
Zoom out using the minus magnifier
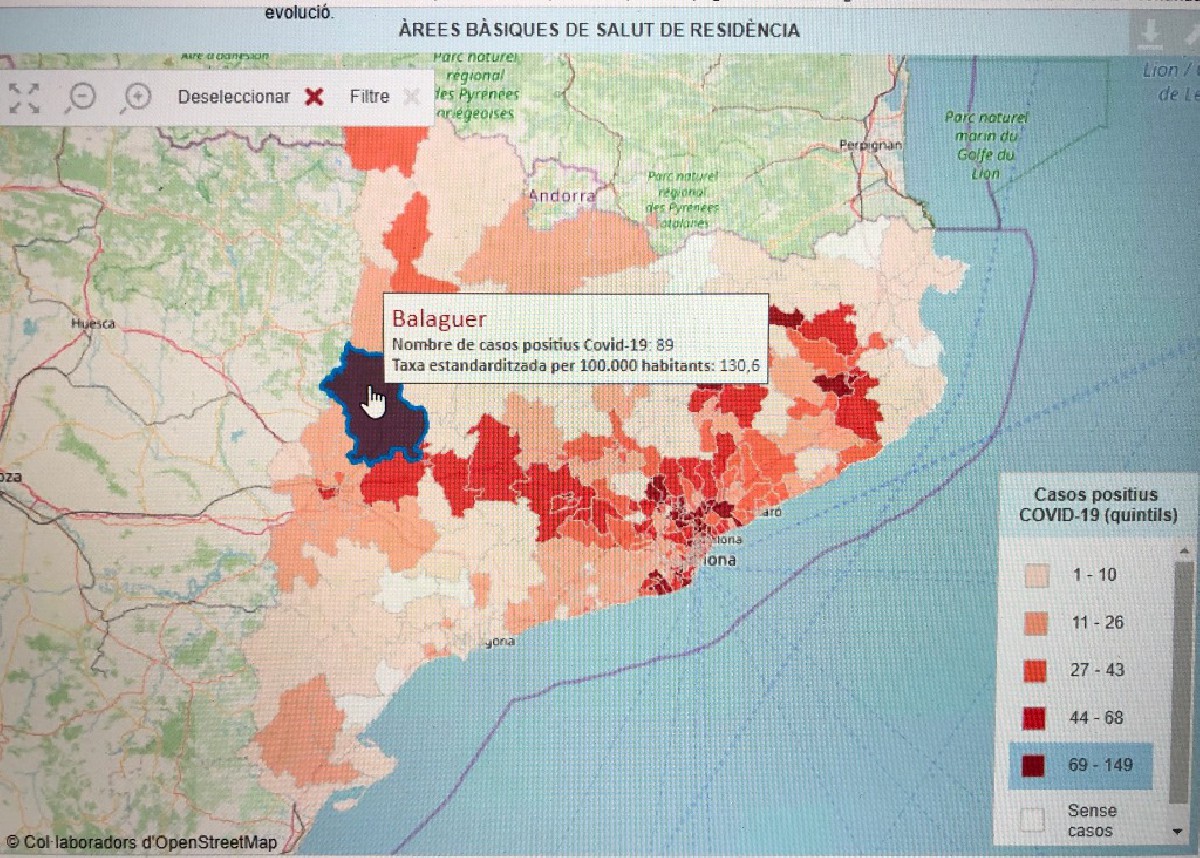[x=81, y=97]
